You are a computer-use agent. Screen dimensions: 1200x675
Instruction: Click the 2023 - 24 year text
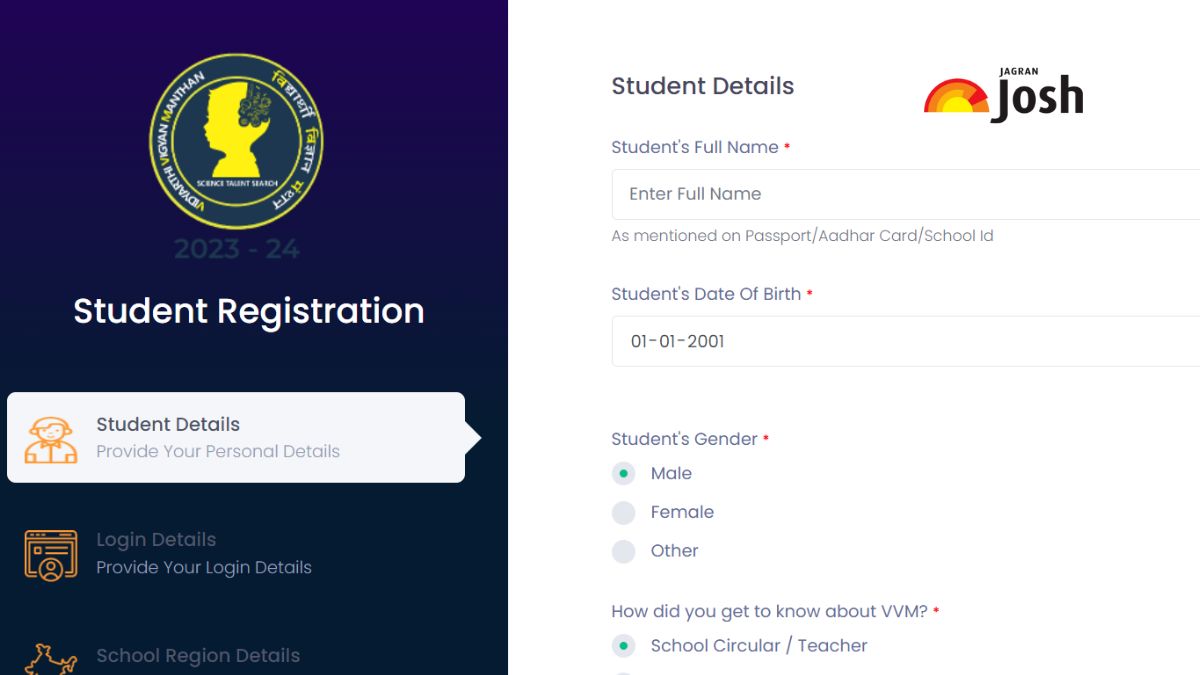click(237, 249)
